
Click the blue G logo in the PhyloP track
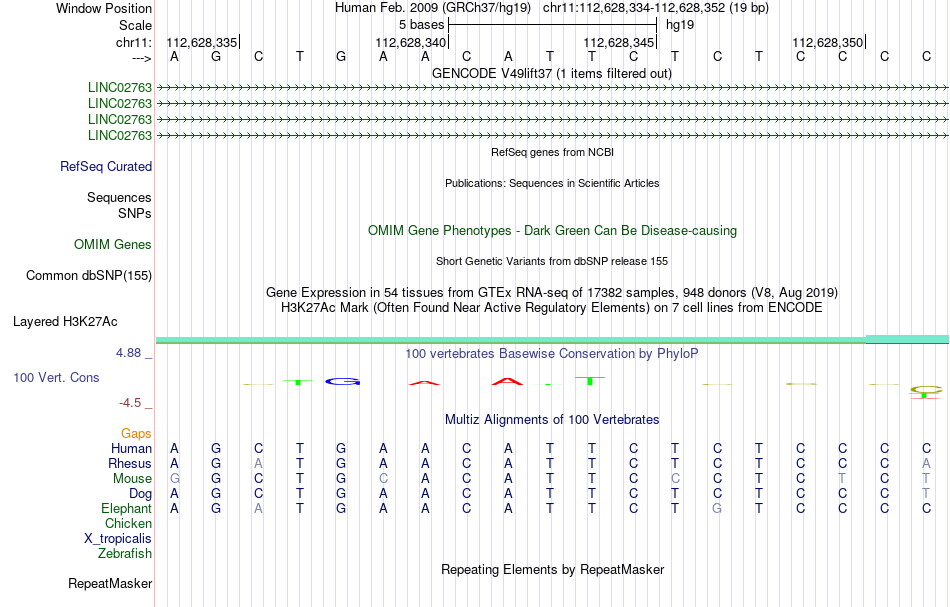[x=342, y=382]
